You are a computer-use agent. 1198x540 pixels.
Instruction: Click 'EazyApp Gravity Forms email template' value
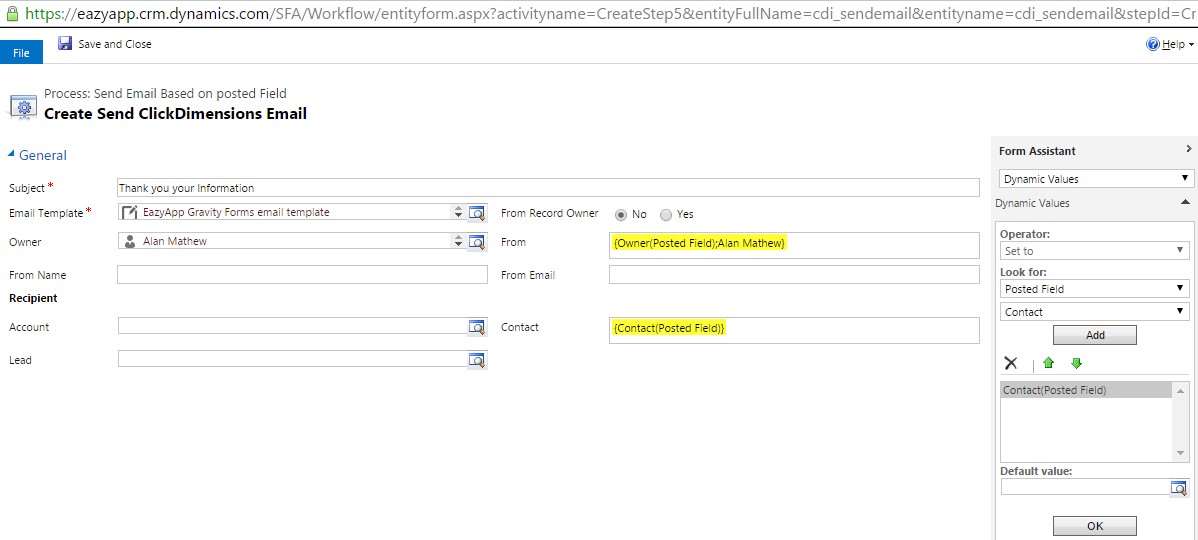236,212
